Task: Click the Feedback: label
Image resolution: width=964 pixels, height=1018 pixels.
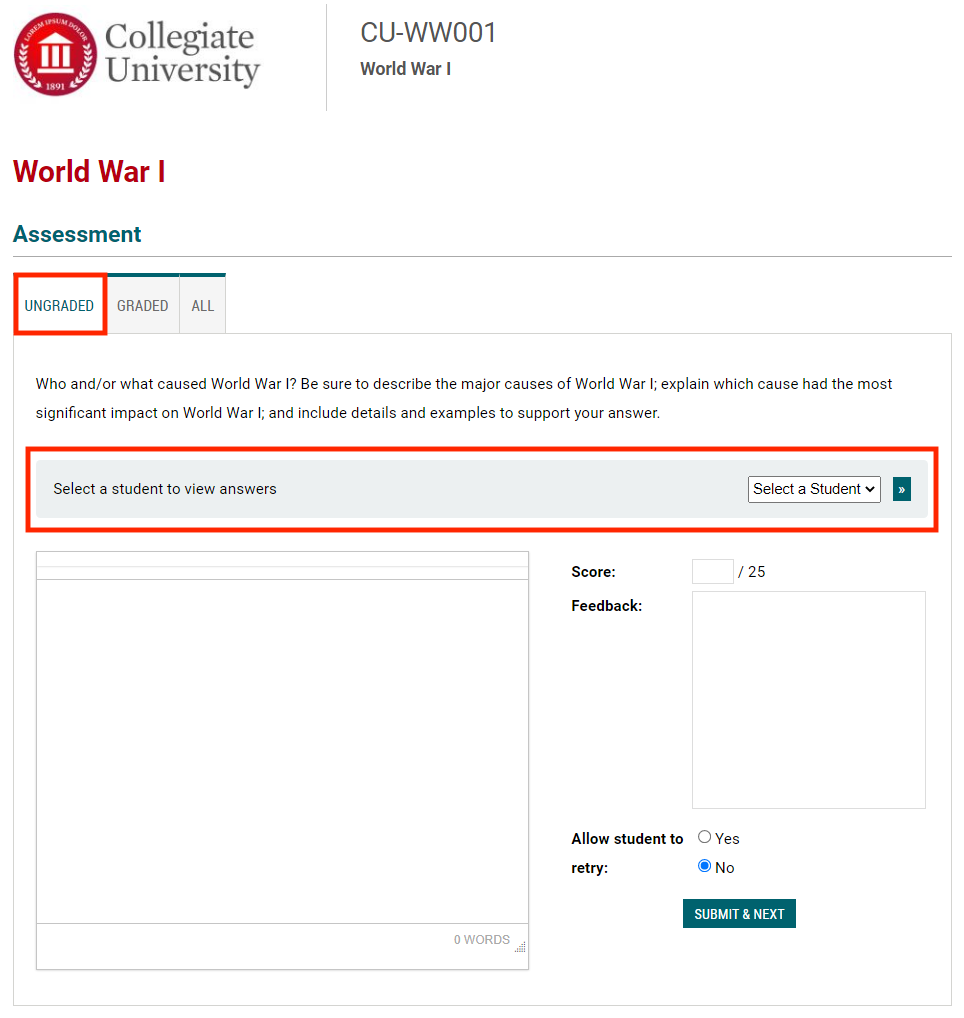Action: click(606, 606)
